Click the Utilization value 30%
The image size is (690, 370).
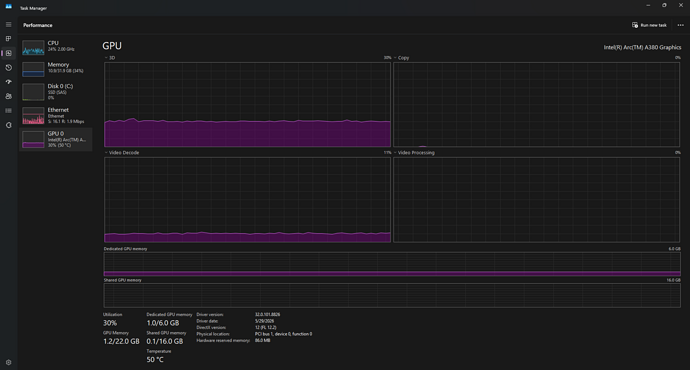click(110, 323)
